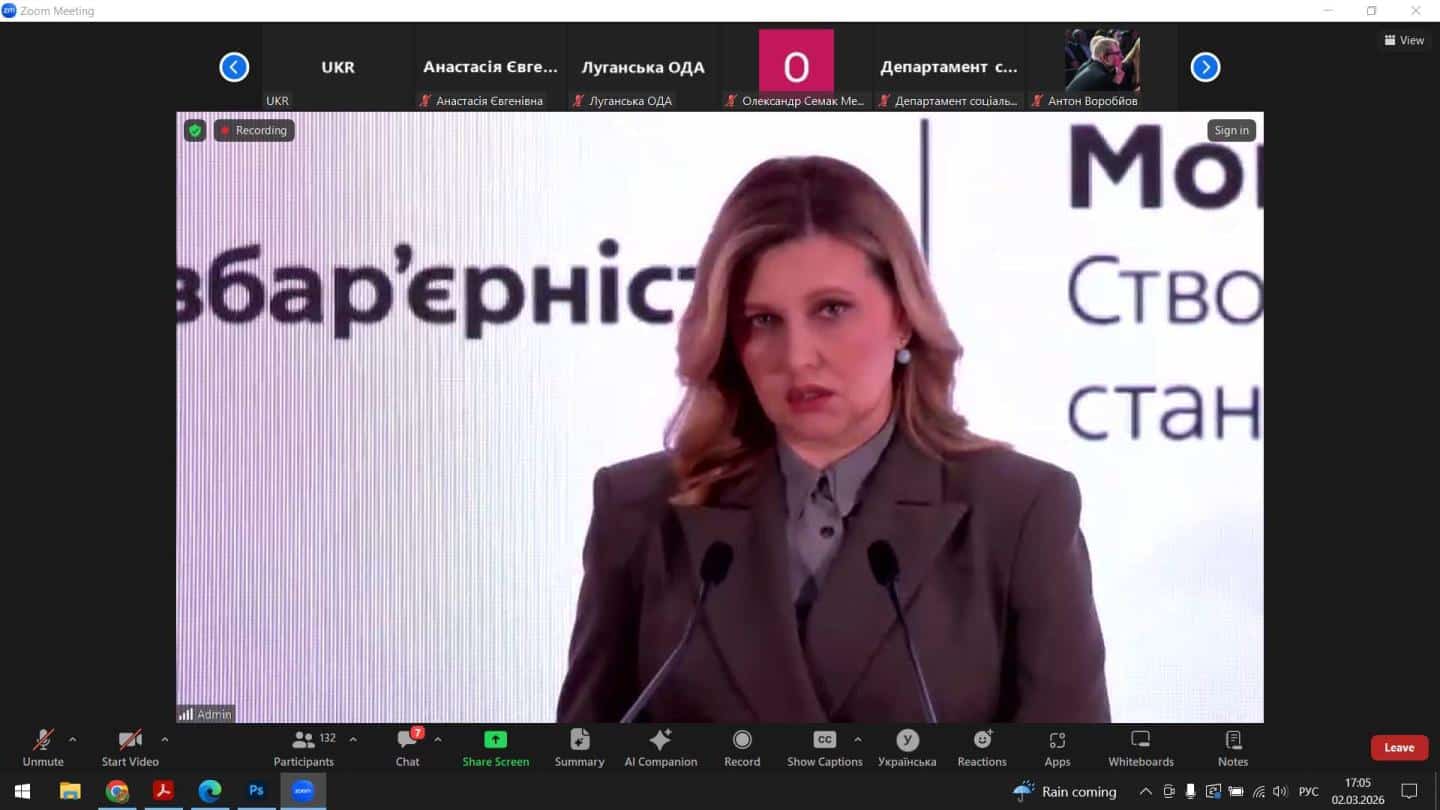Click the Share Screen icon
The image size is (1440, 810).
tap(495, 740)
